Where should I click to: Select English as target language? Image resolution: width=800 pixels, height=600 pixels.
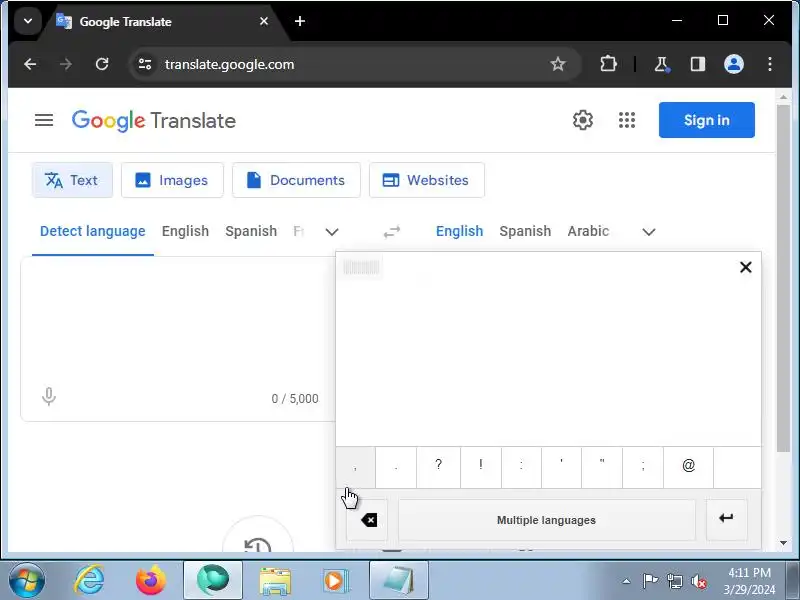[x=459, y=231]
